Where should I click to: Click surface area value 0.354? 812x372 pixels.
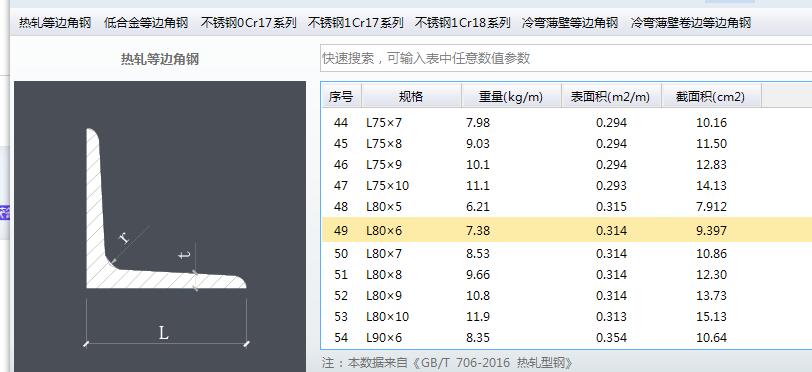tap(611, 338)
